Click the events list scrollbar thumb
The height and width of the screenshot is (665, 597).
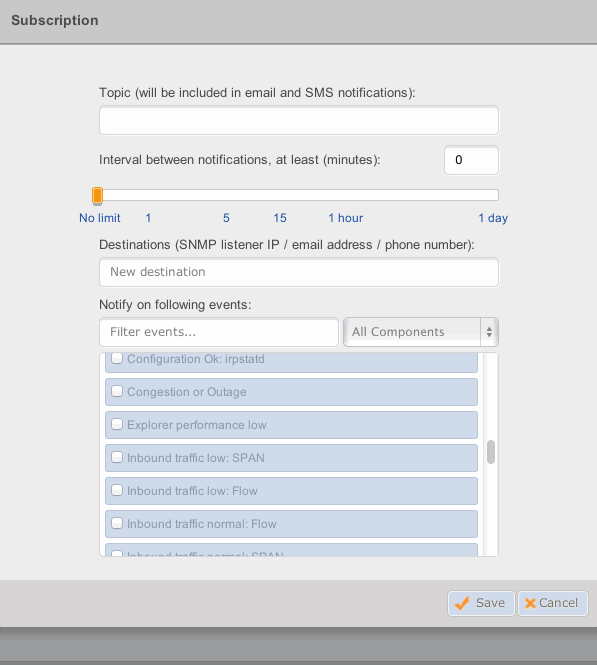491,452
